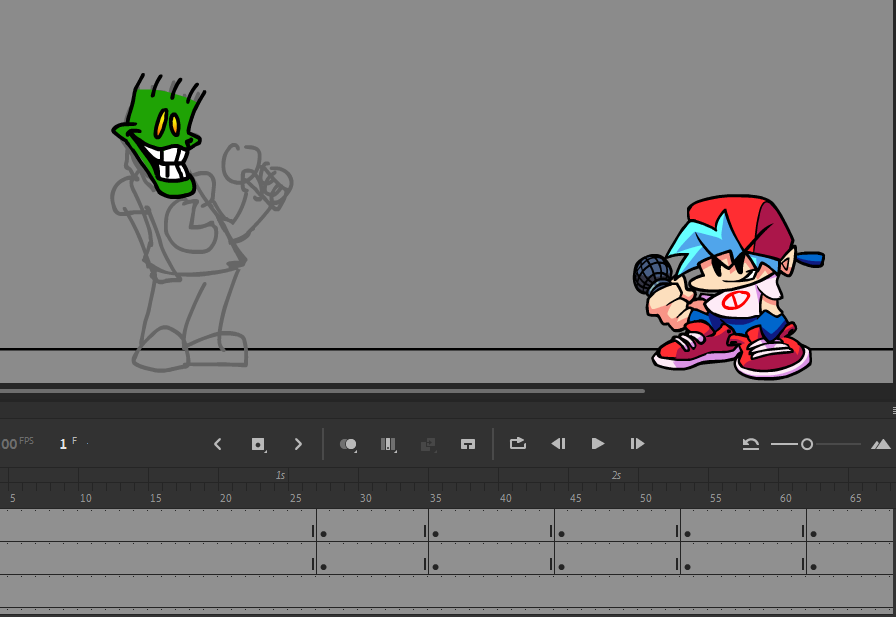This screenshot has width=896, height=617.
Task: Toggle loop playback
Action: [x=518, y=443]
